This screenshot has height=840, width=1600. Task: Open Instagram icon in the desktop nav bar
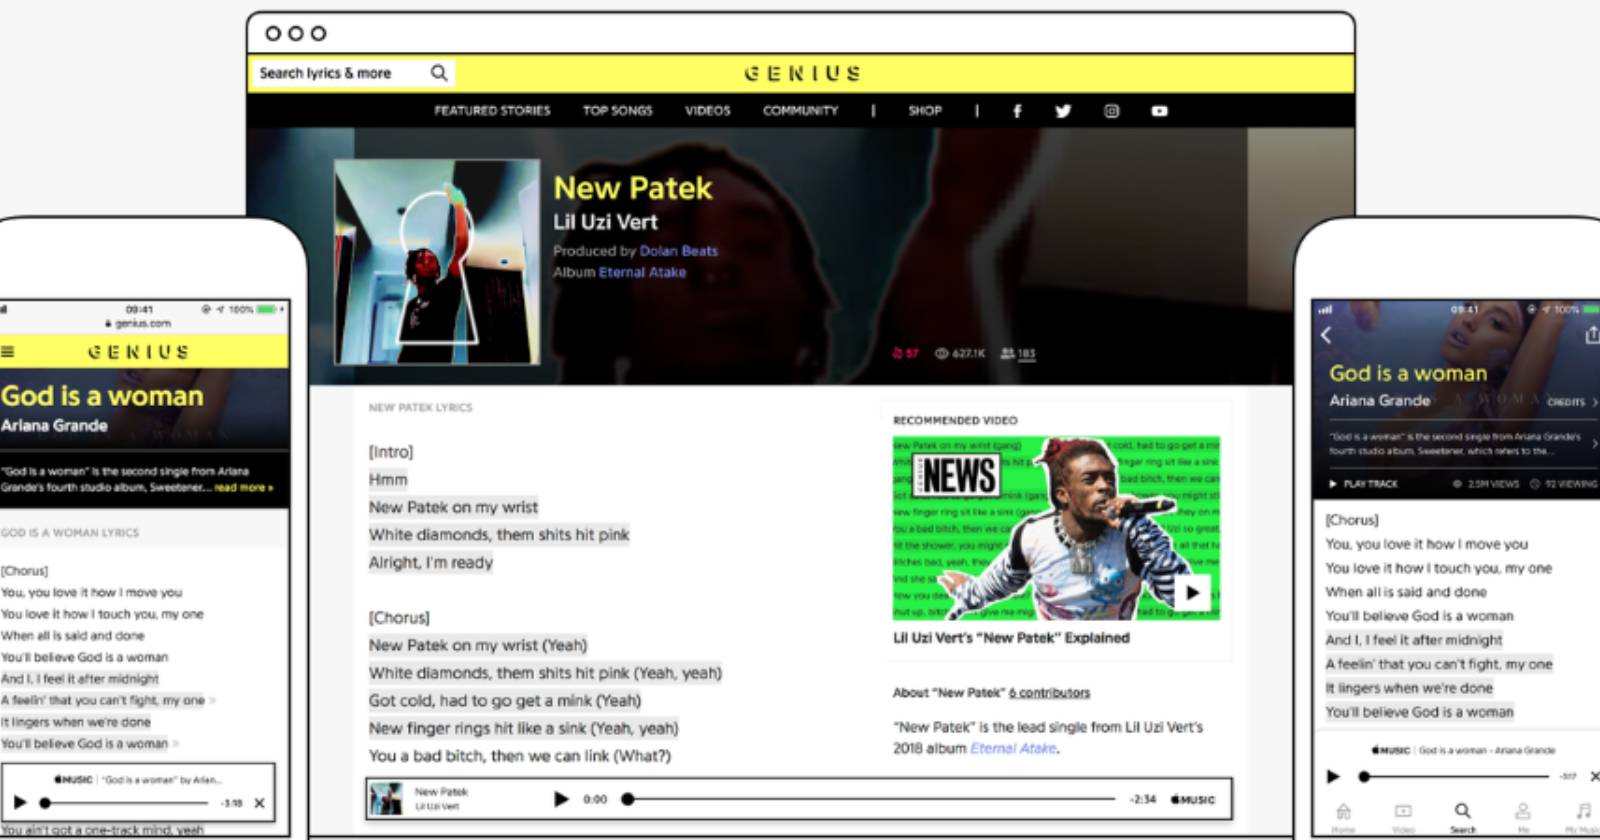click(1111, 111)
